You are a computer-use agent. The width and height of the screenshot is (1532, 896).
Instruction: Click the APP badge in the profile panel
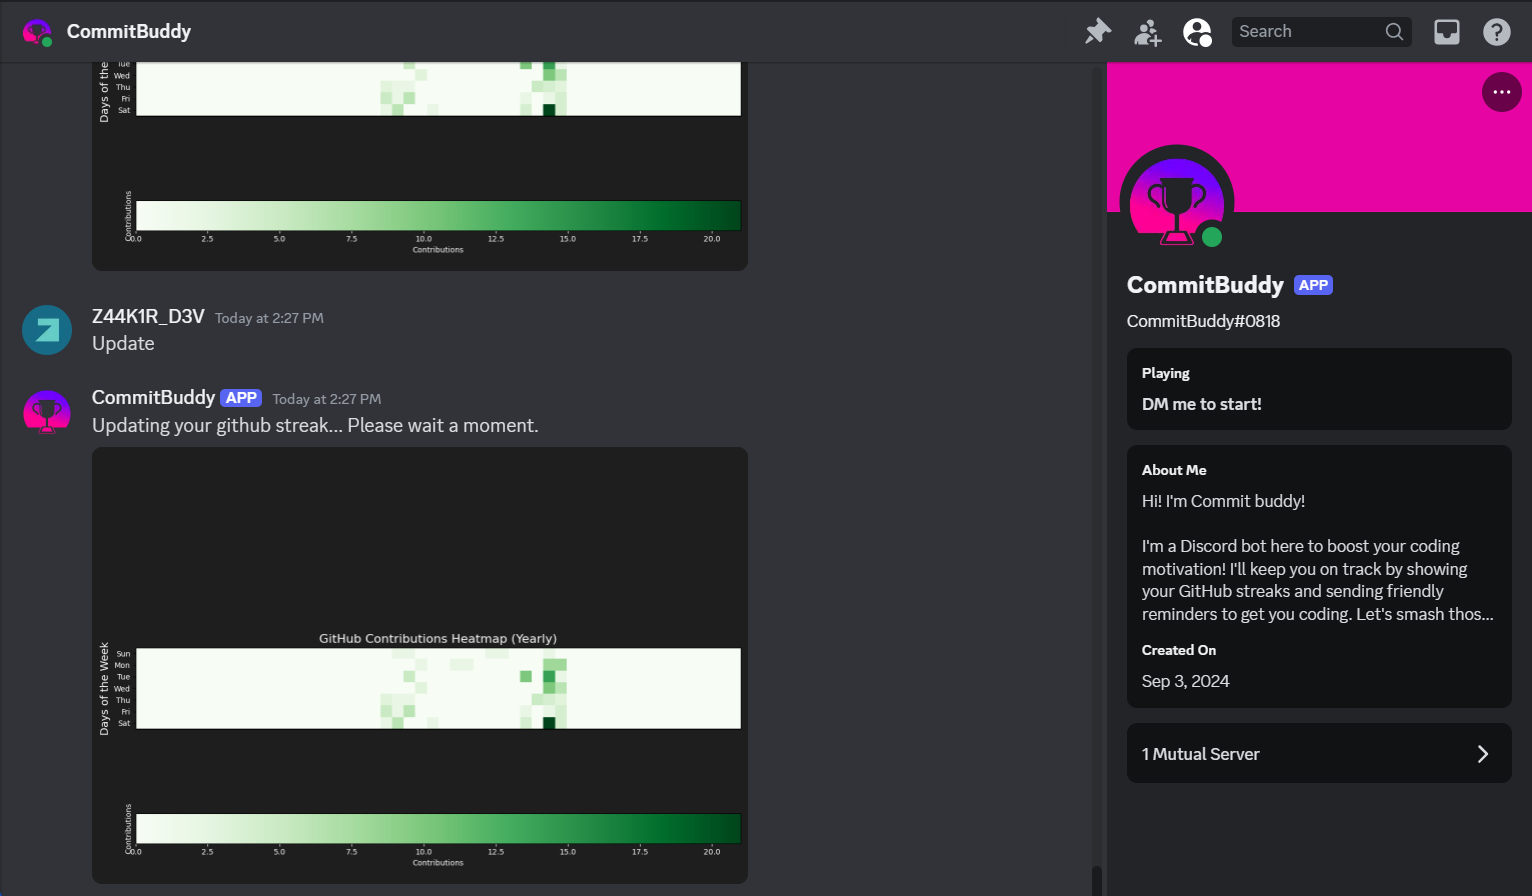[1313, 285]
